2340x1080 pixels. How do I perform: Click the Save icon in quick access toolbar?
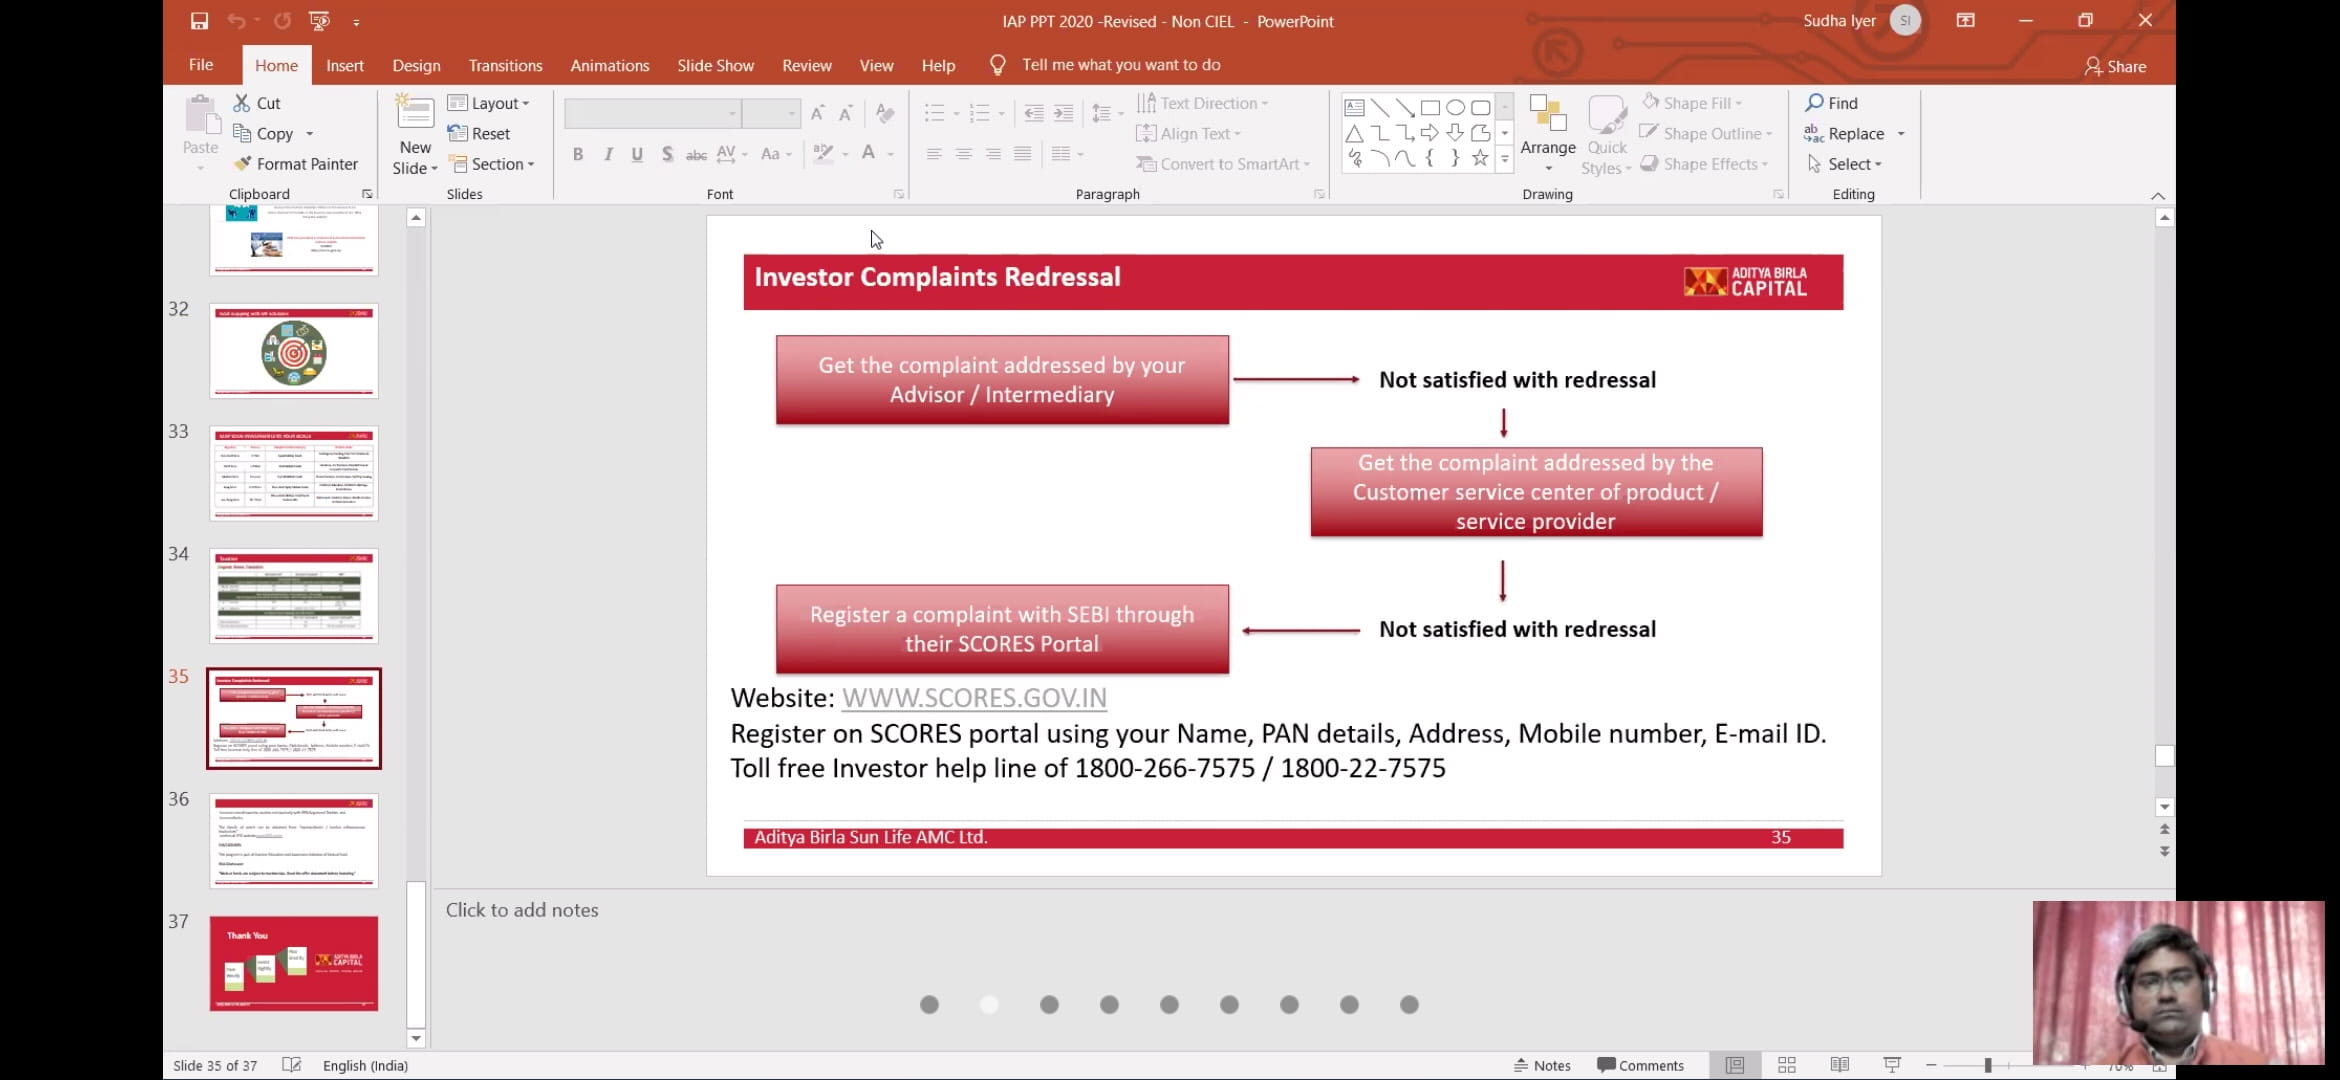[x=199, y=21]
